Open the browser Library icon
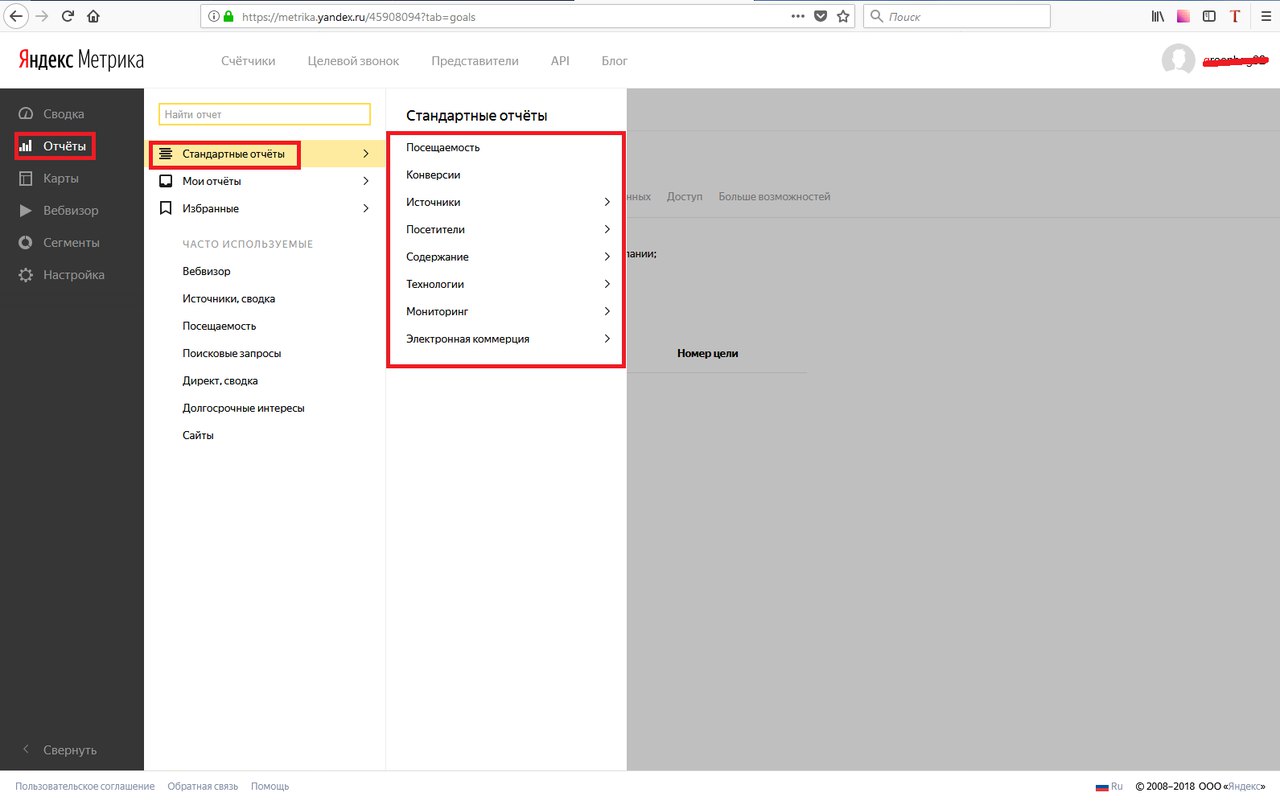This screenshot has width=1280, height=801. 1159,16
